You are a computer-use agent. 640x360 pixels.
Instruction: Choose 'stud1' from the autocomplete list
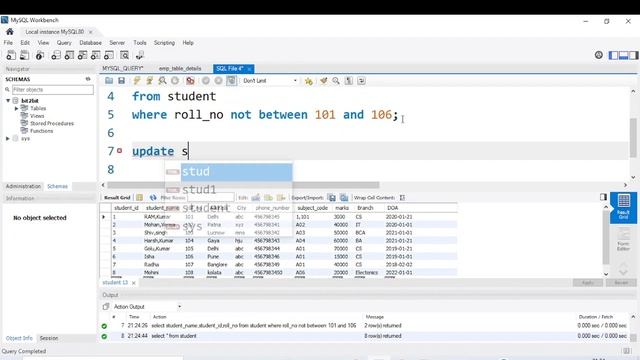(x=229, y=190)
